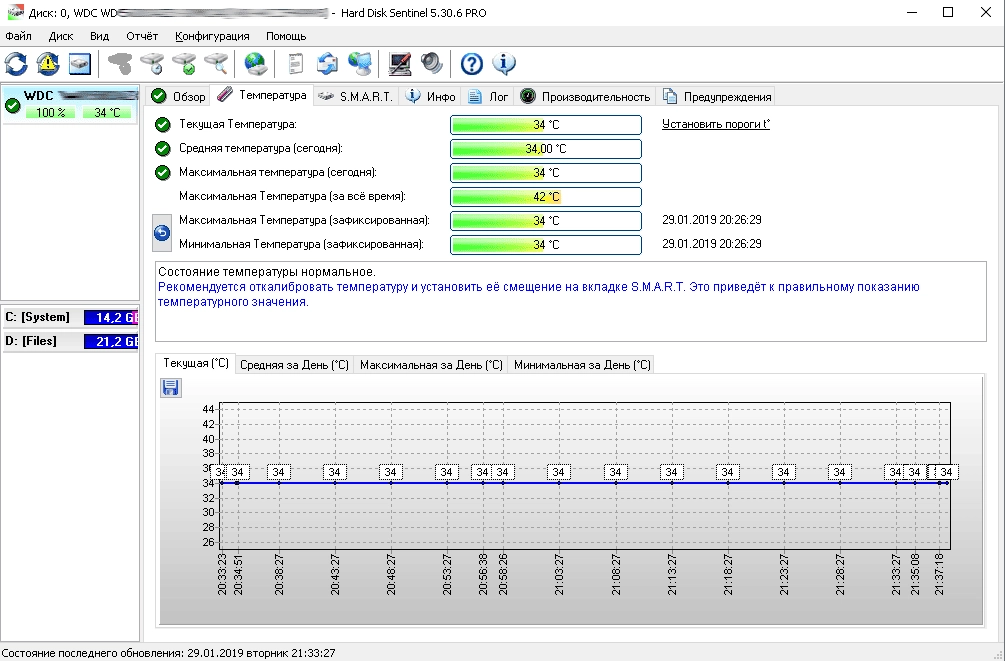Select the WDC disk in the sidebar

71,105
